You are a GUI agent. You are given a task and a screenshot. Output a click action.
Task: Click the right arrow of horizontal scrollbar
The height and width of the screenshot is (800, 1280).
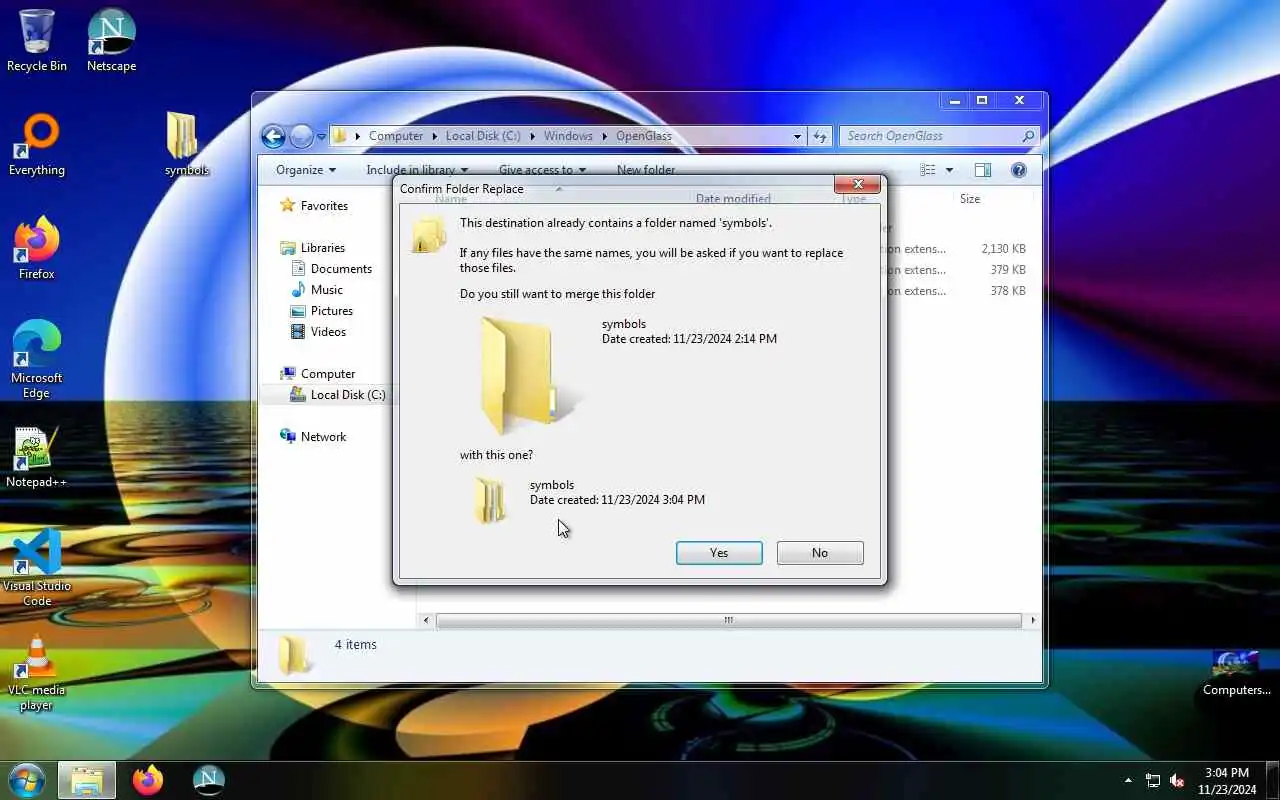coord(1032,620)
